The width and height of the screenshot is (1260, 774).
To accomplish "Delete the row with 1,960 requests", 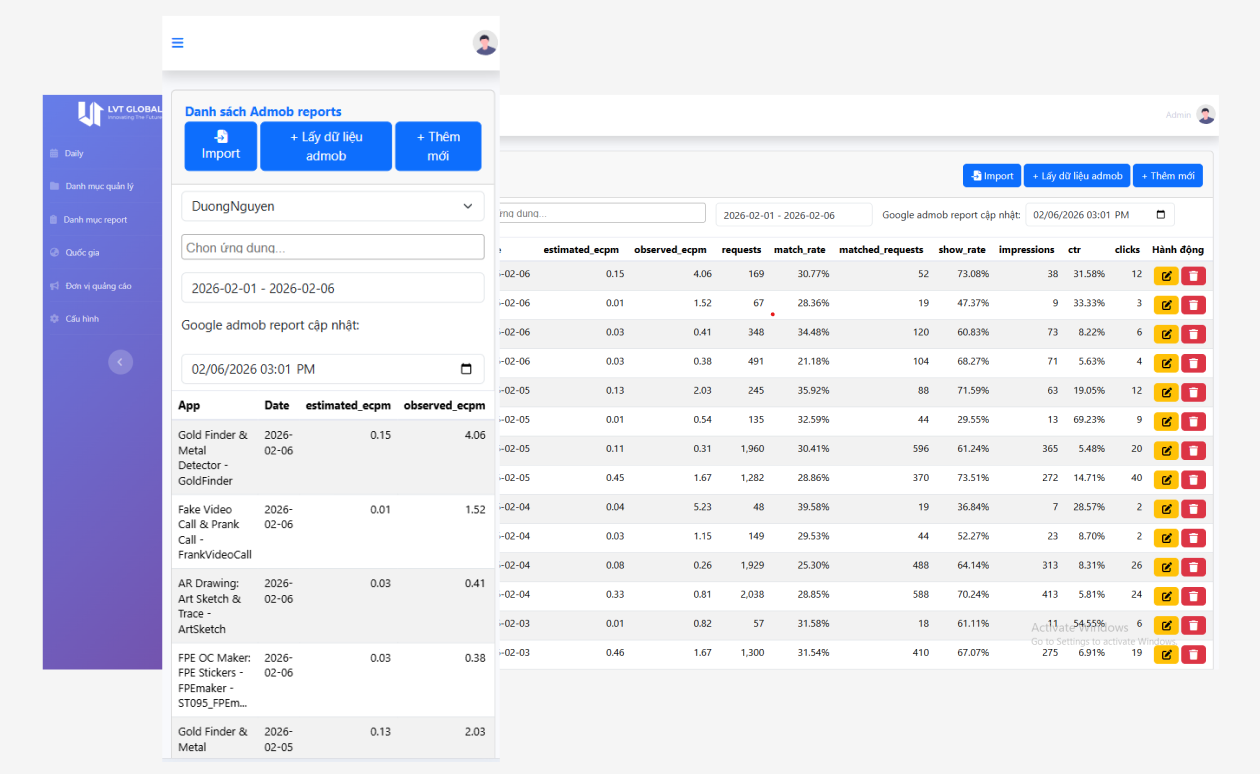I will pos(1193,451).
